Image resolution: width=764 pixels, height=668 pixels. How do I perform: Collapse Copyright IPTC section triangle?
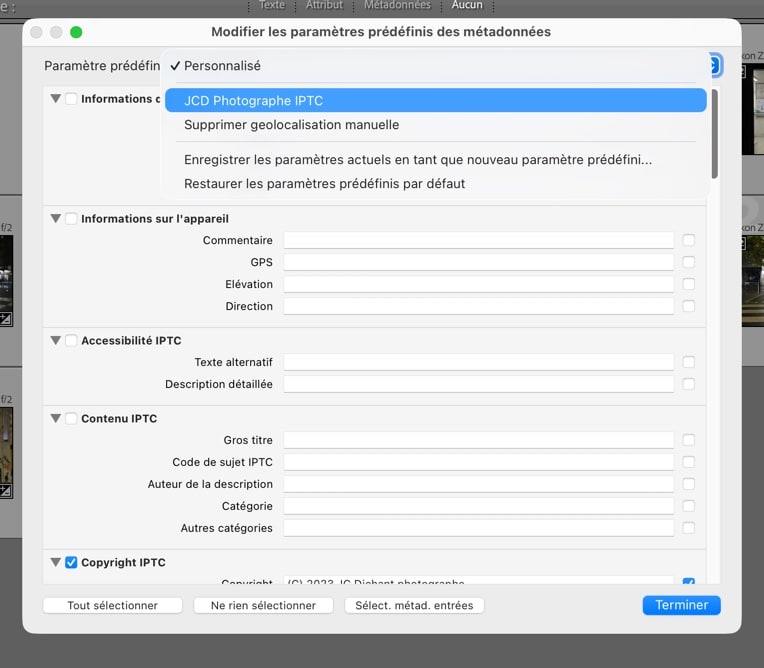pyautogui.click(x=56, y=562)
